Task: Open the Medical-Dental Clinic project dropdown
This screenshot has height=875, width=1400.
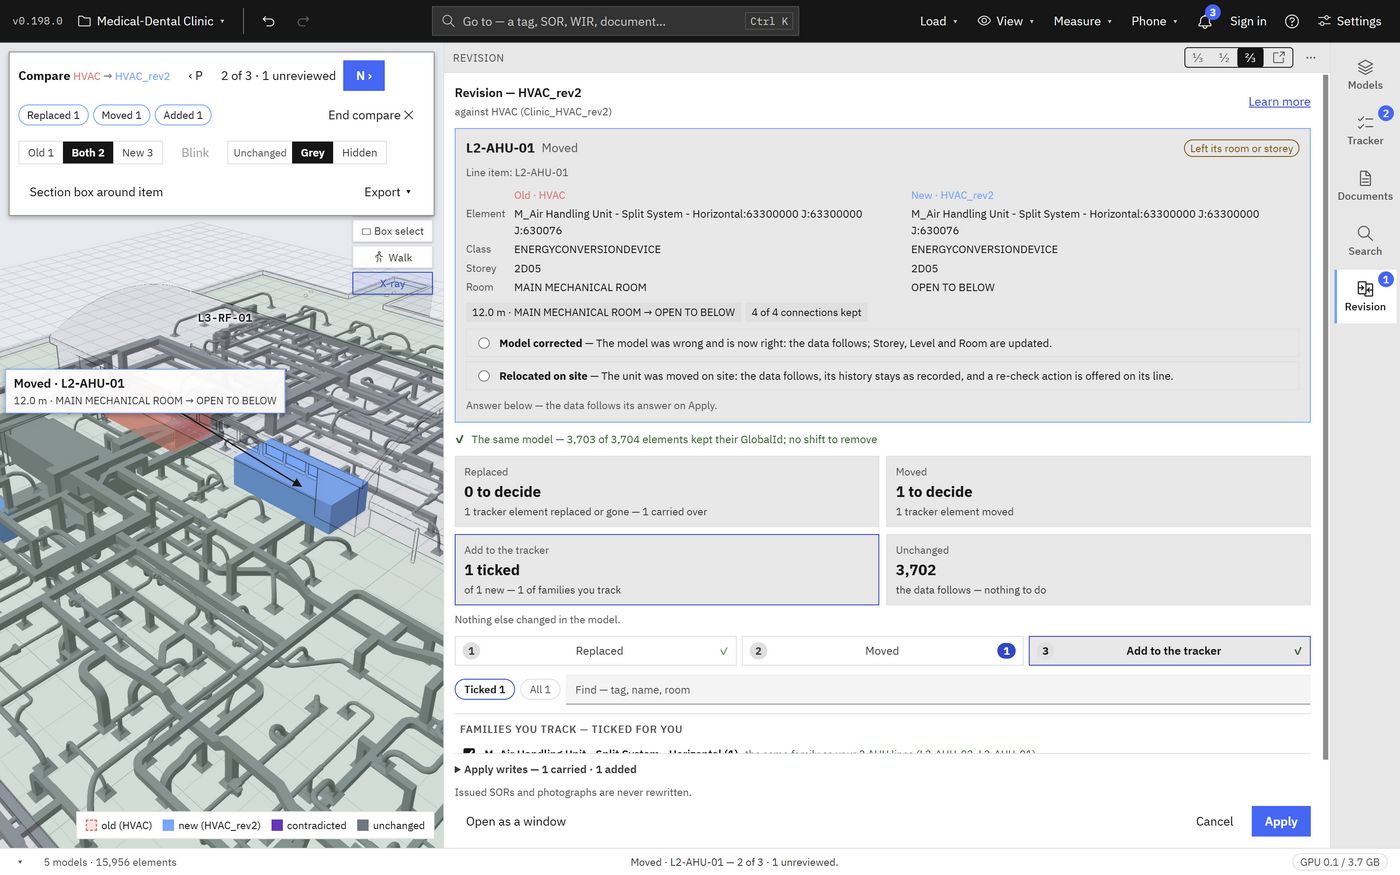Action: tap(151, 21)
